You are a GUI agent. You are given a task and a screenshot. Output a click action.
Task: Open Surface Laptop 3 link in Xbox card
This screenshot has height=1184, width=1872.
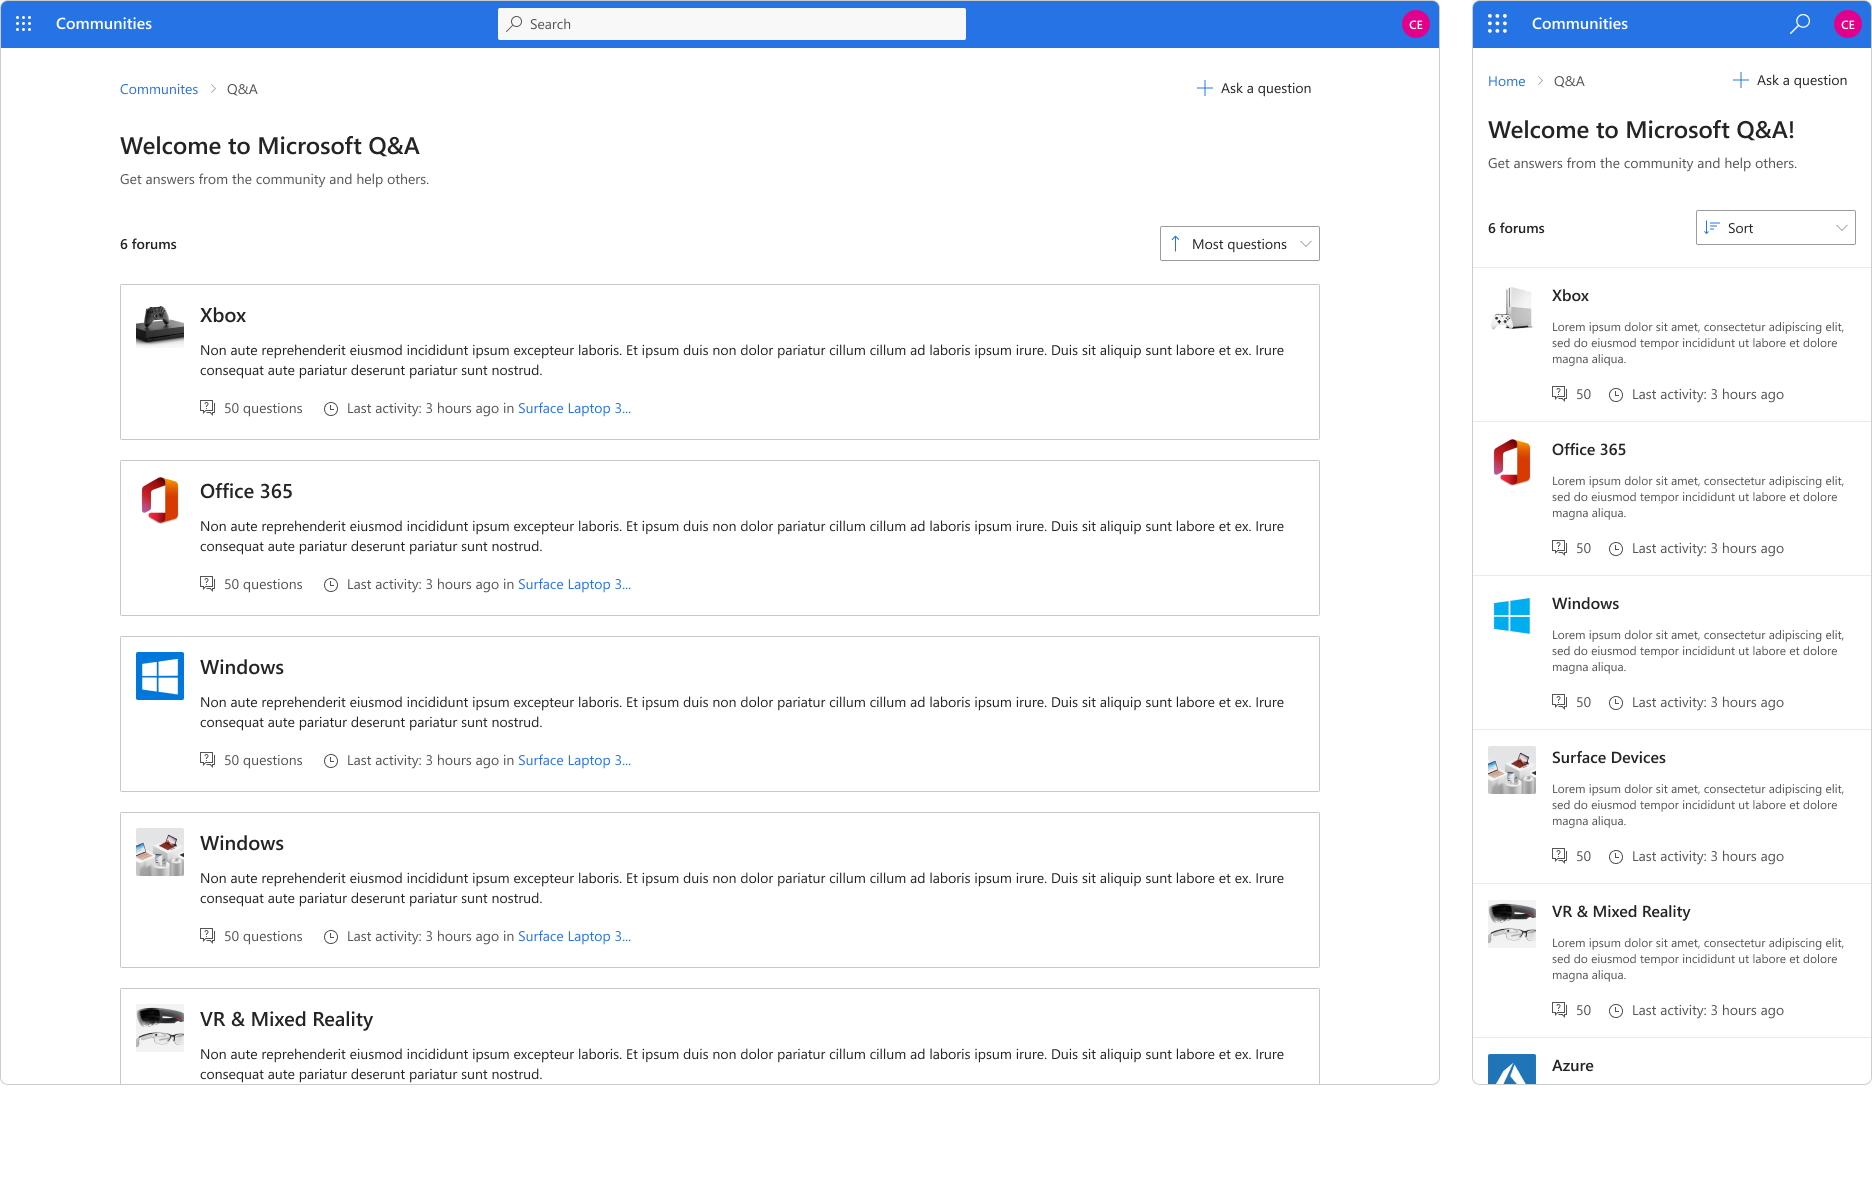pos(574,408)
